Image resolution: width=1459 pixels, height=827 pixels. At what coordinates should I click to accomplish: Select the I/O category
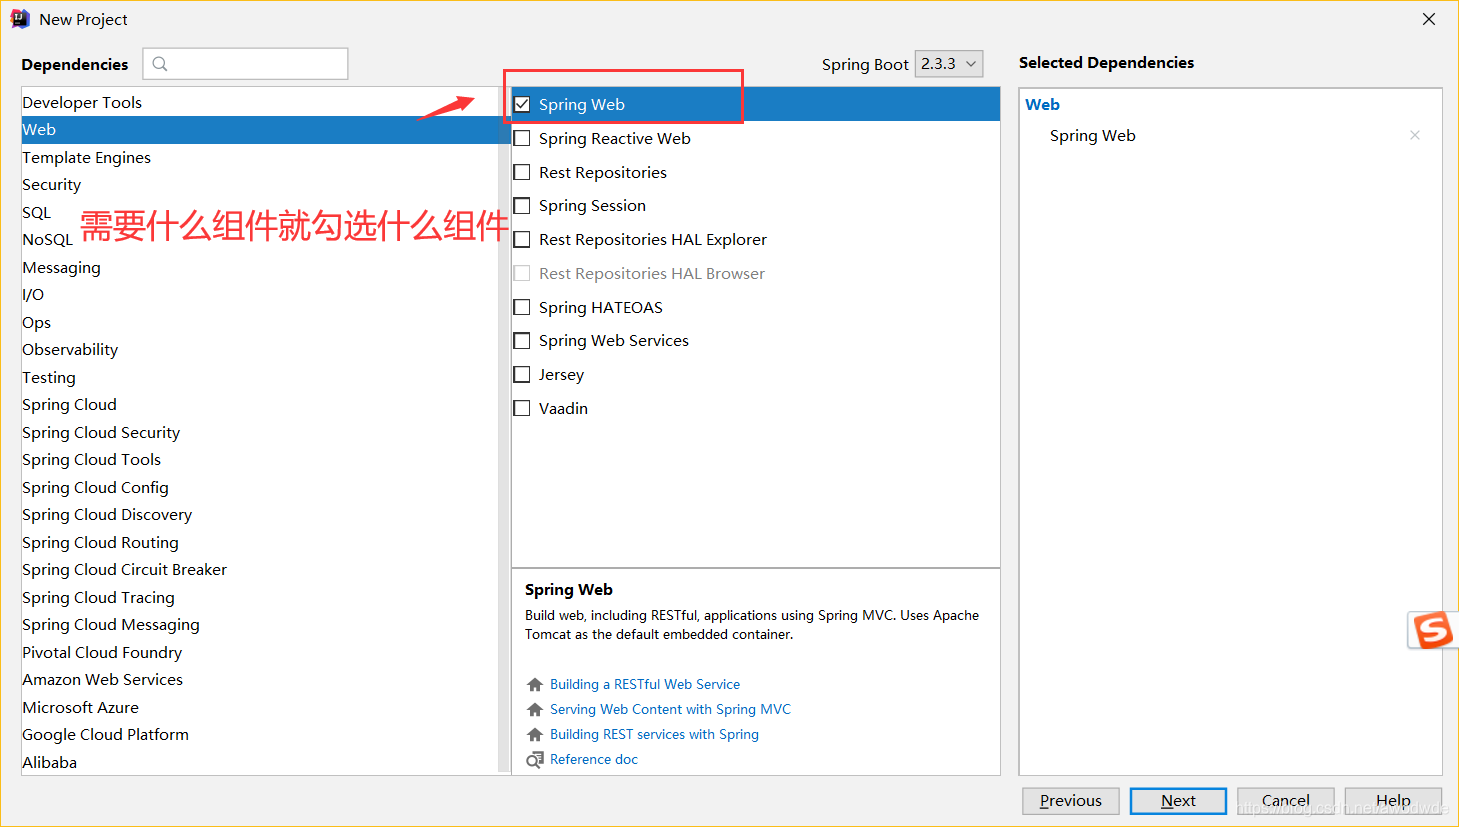(x=259, y=295)
